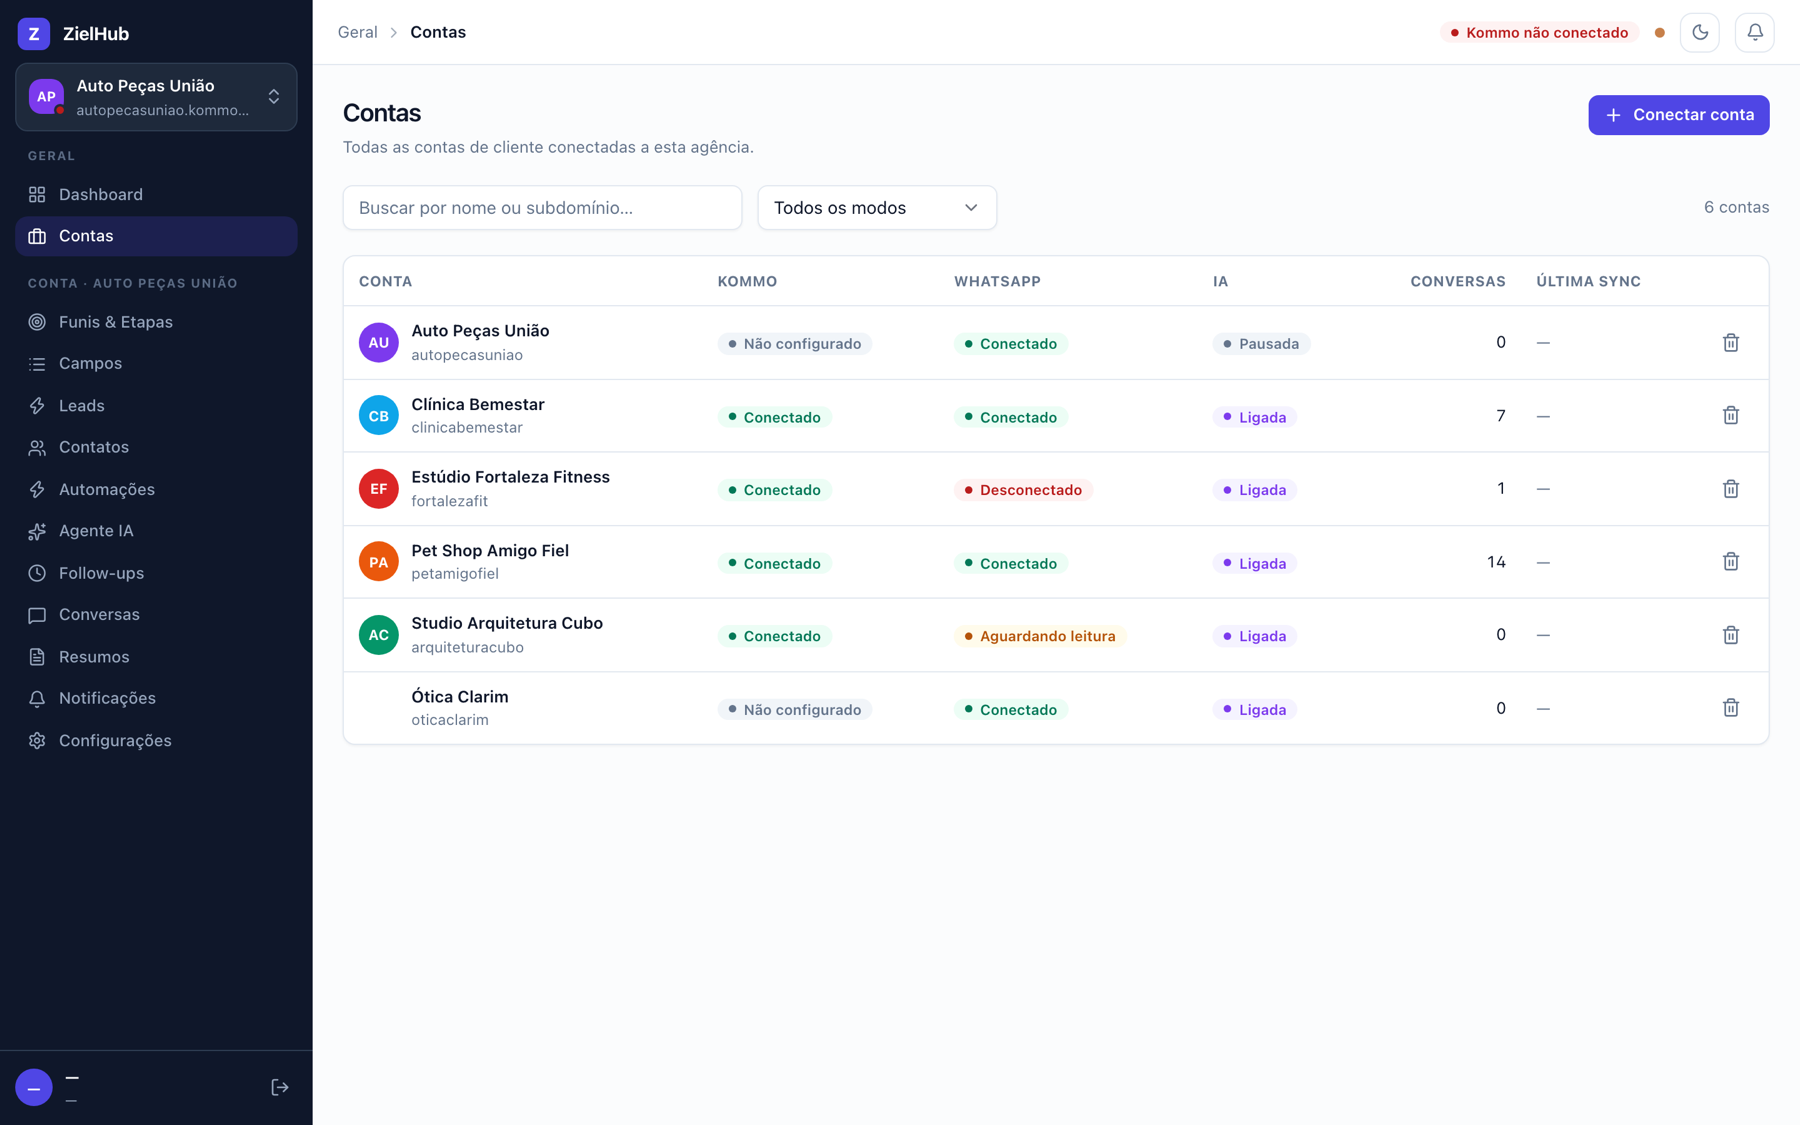Open Agente IA section

[x=156, y=531]
